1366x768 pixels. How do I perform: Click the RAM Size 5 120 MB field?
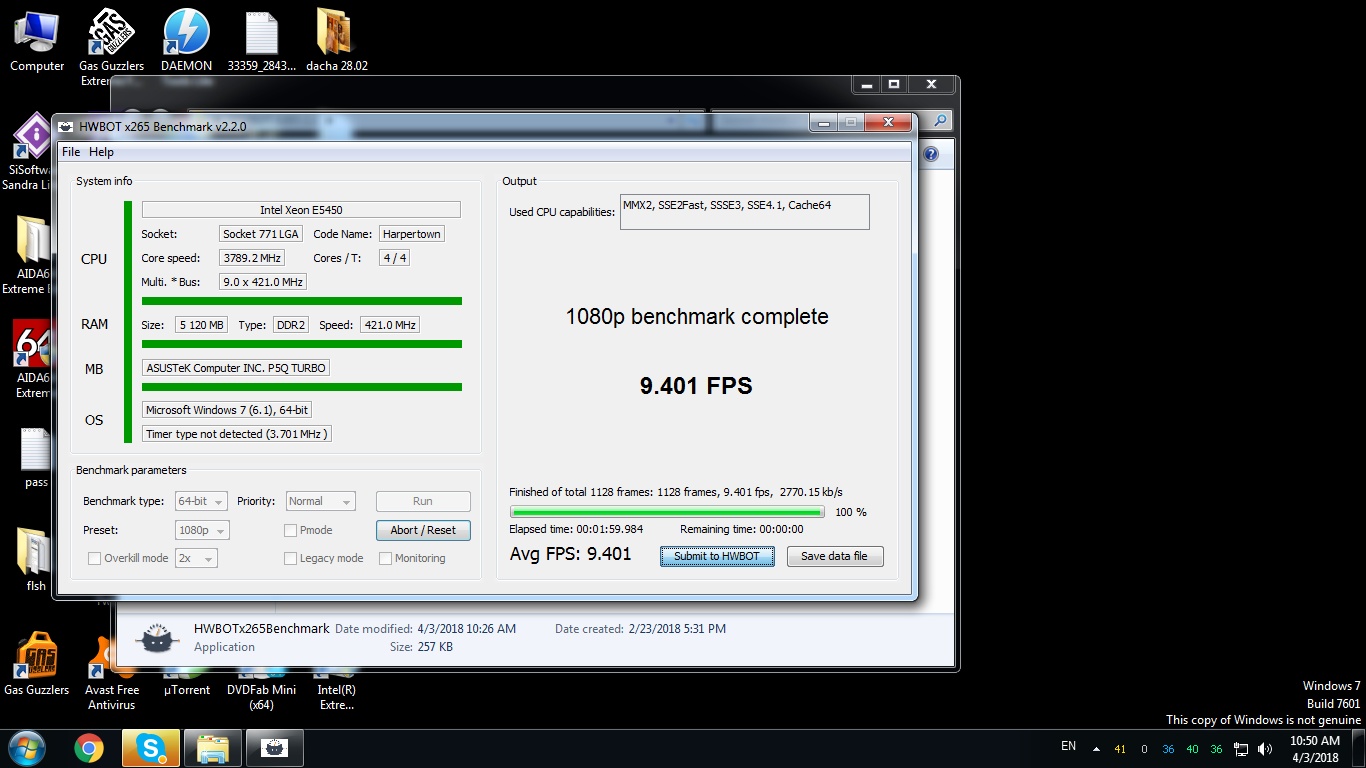(x=202, y=325)
